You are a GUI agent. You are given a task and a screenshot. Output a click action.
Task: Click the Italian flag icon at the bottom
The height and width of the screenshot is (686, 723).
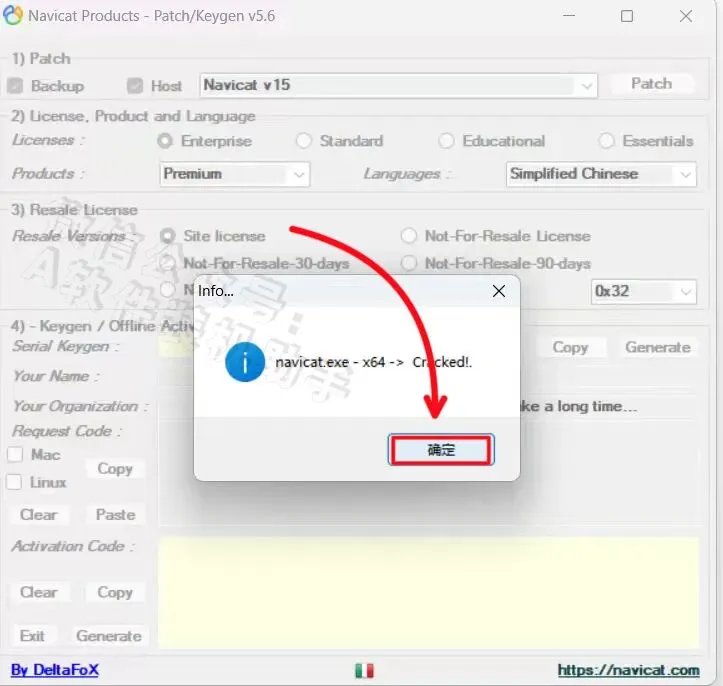click(x=364, y=670)
